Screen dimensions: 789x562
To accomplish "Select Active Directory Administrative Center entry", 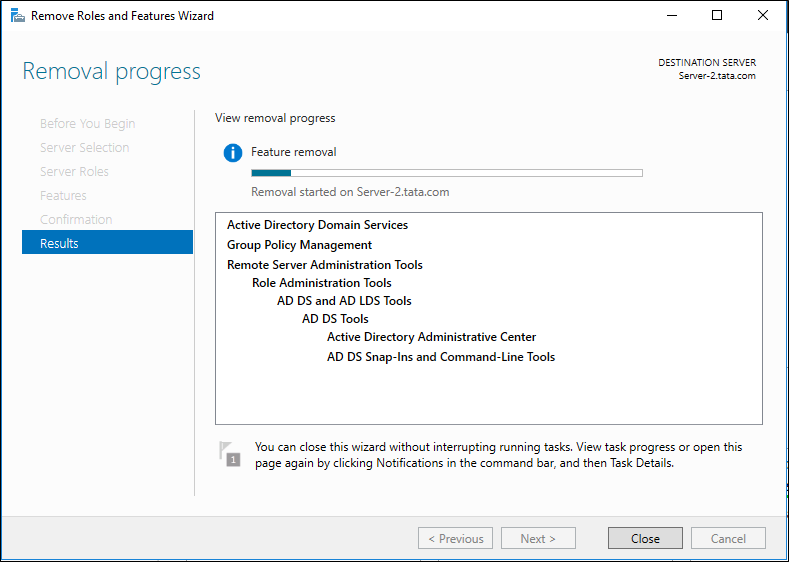I will (x=432, y=337).
